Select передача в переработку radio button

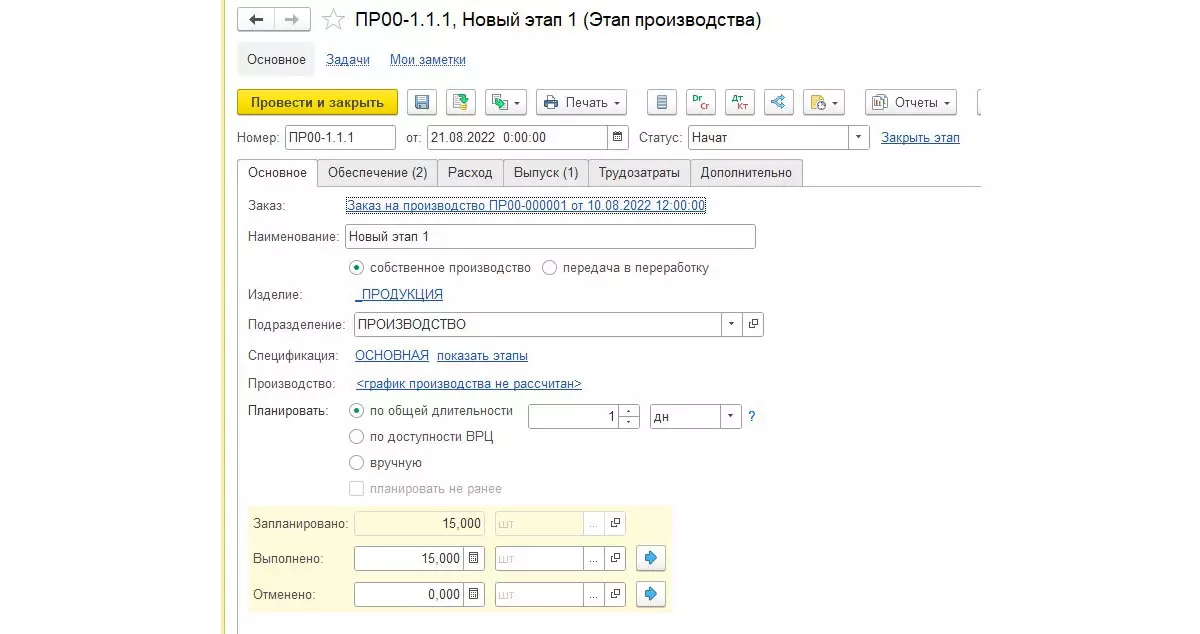[x=549, y=268]
